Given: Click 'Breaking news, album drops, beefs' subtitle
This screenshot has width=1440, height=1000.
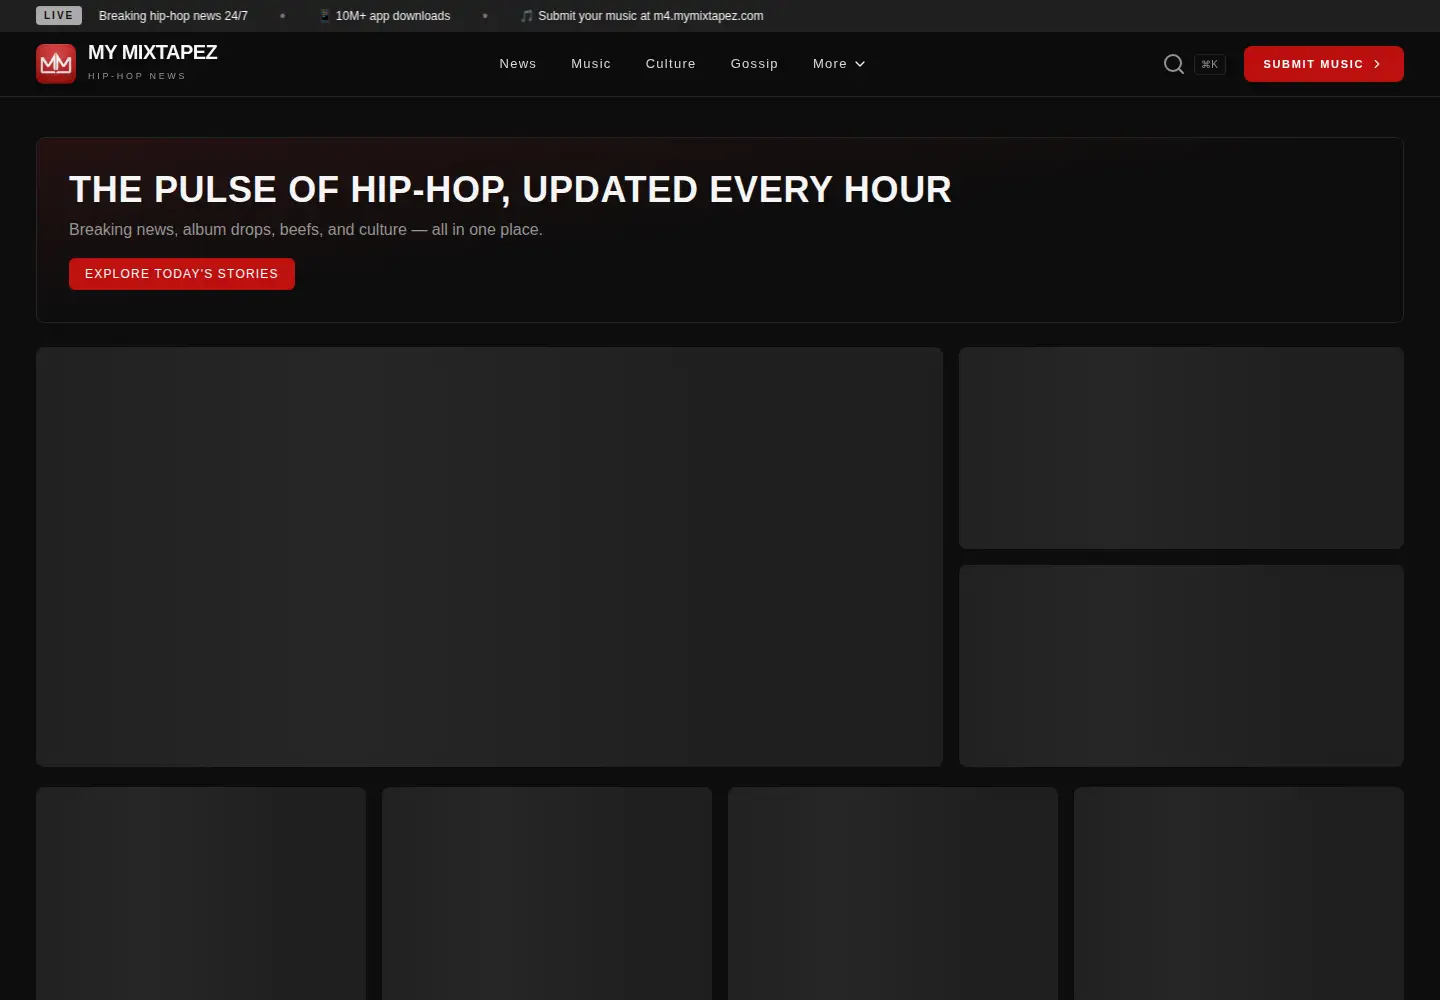Looking at the screenshot, I should click(x=306, y=230).
